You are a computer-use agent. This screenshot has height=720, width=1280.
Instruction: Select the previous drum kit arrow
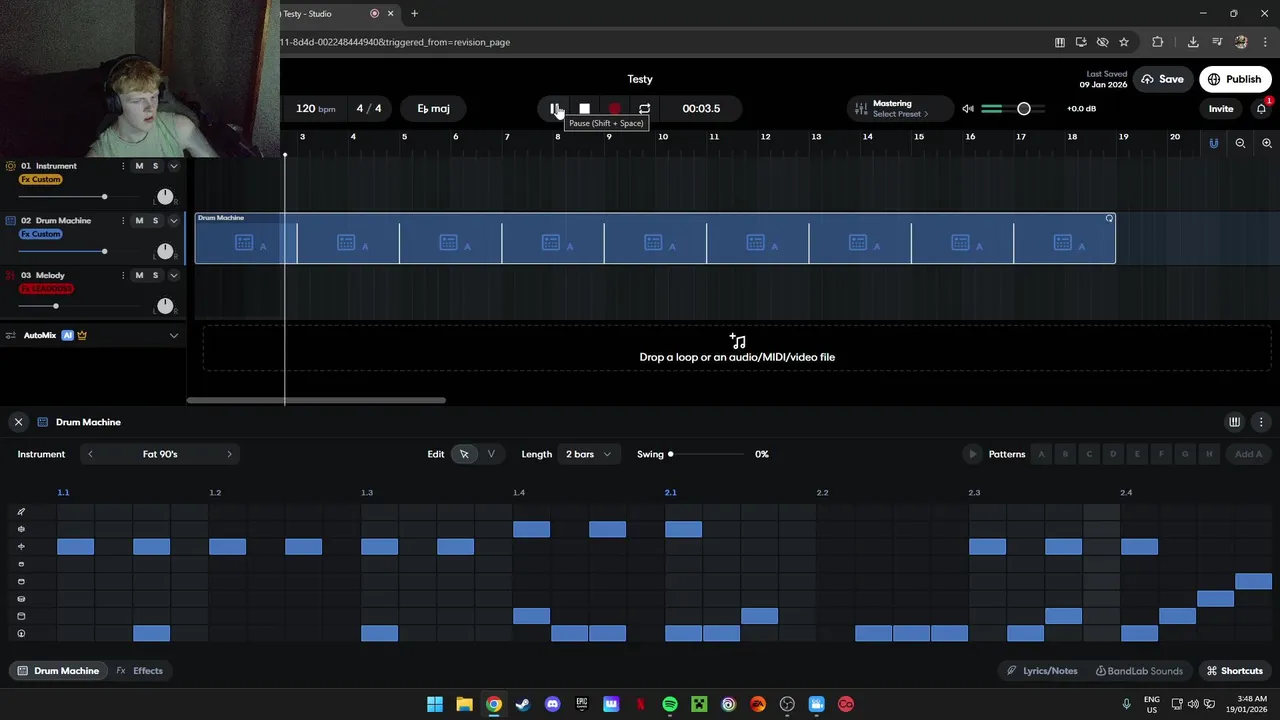(x=90, y=454)
